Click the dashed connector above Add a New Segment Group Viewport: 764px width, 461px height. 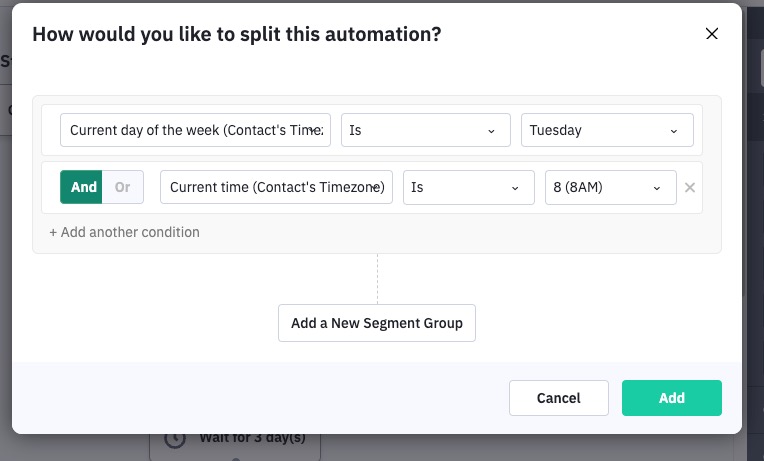click(x=377, y=278)
